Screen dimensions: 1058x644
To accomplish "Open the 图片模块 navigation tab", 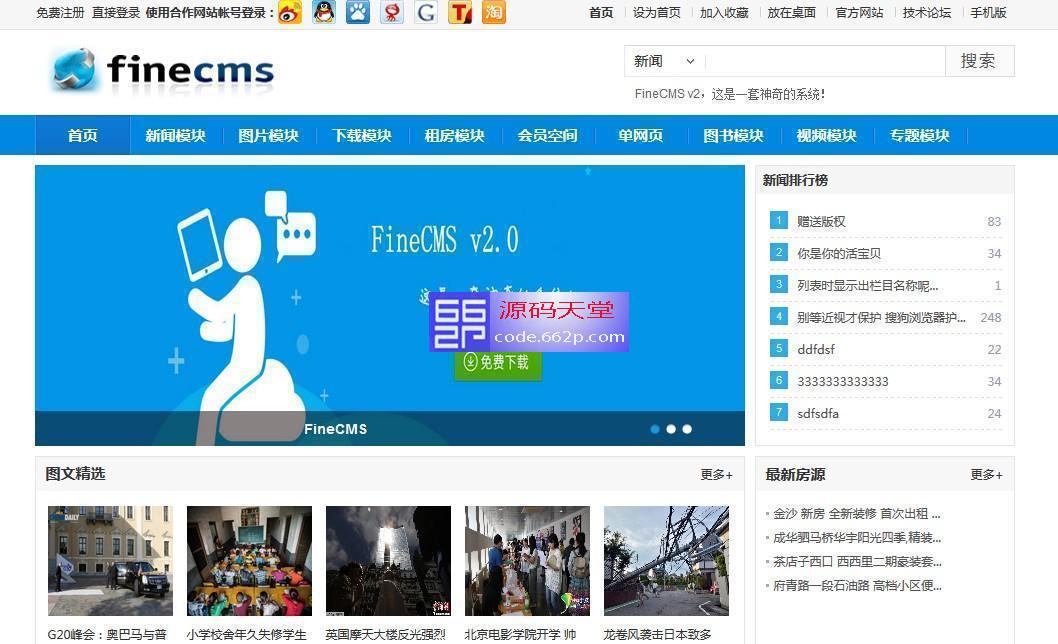I will pyautogui.click(x=269, y=136).
